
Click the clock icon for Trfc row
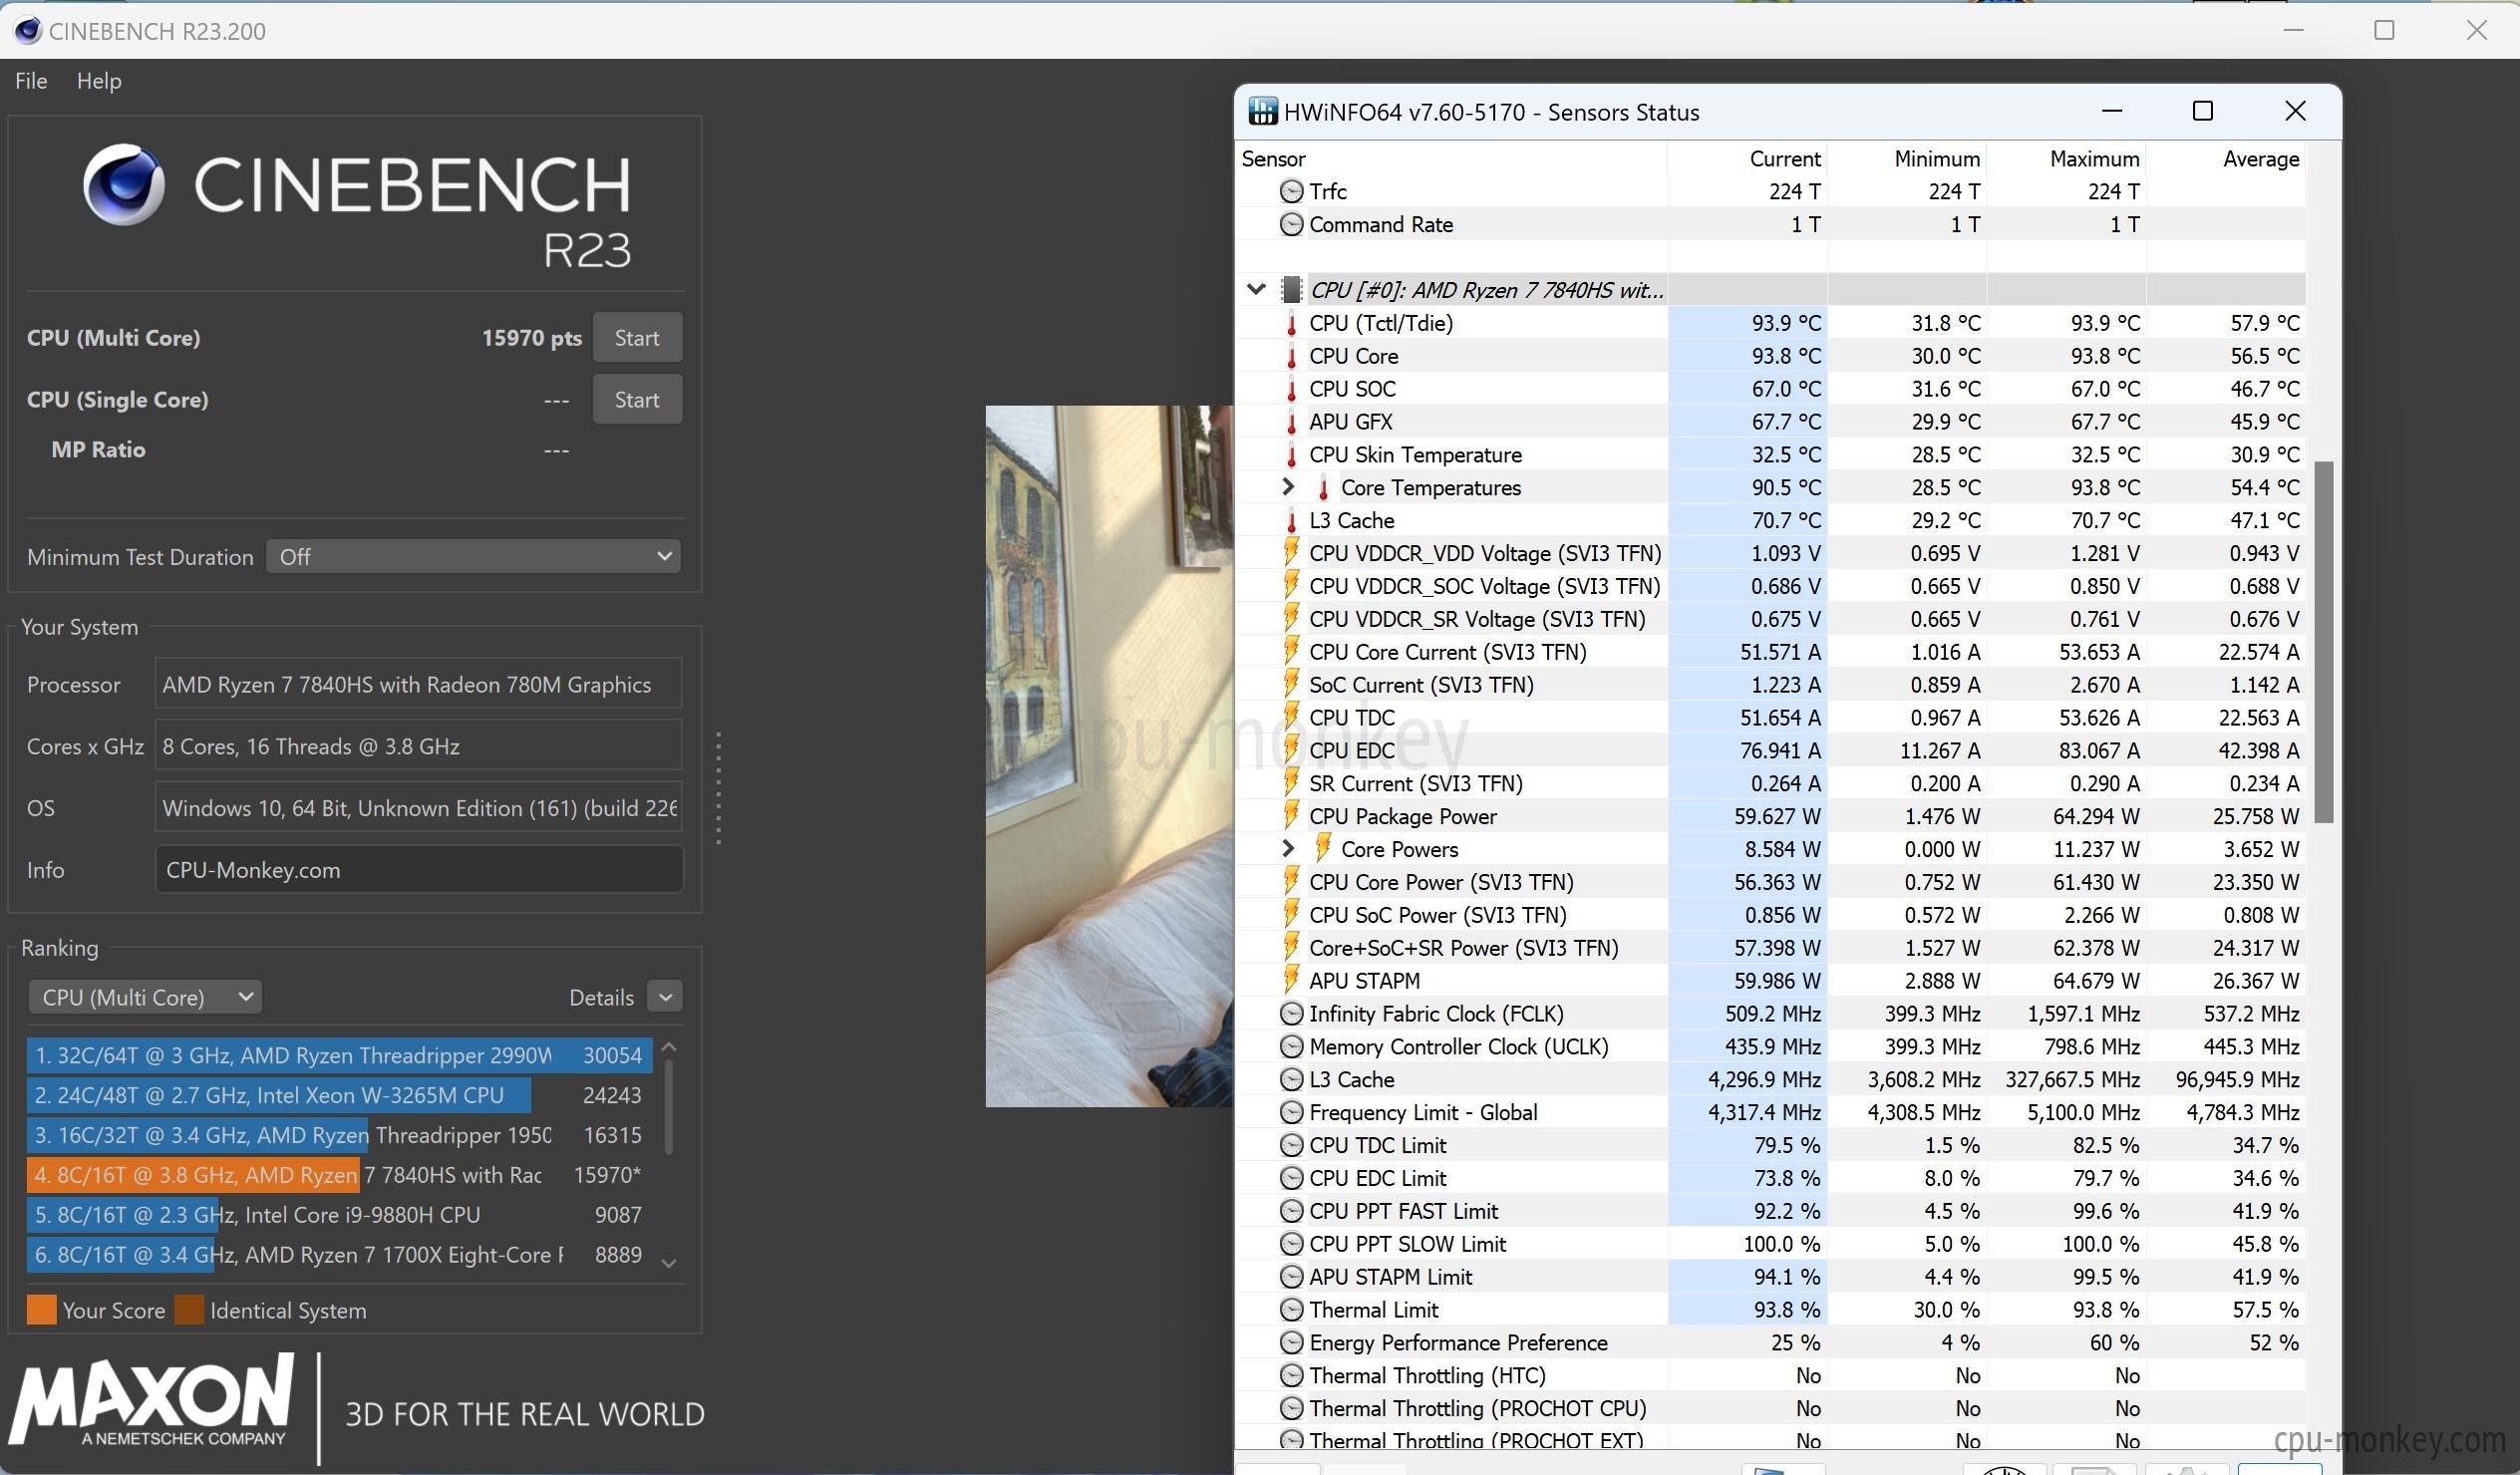pos(1292,191)
